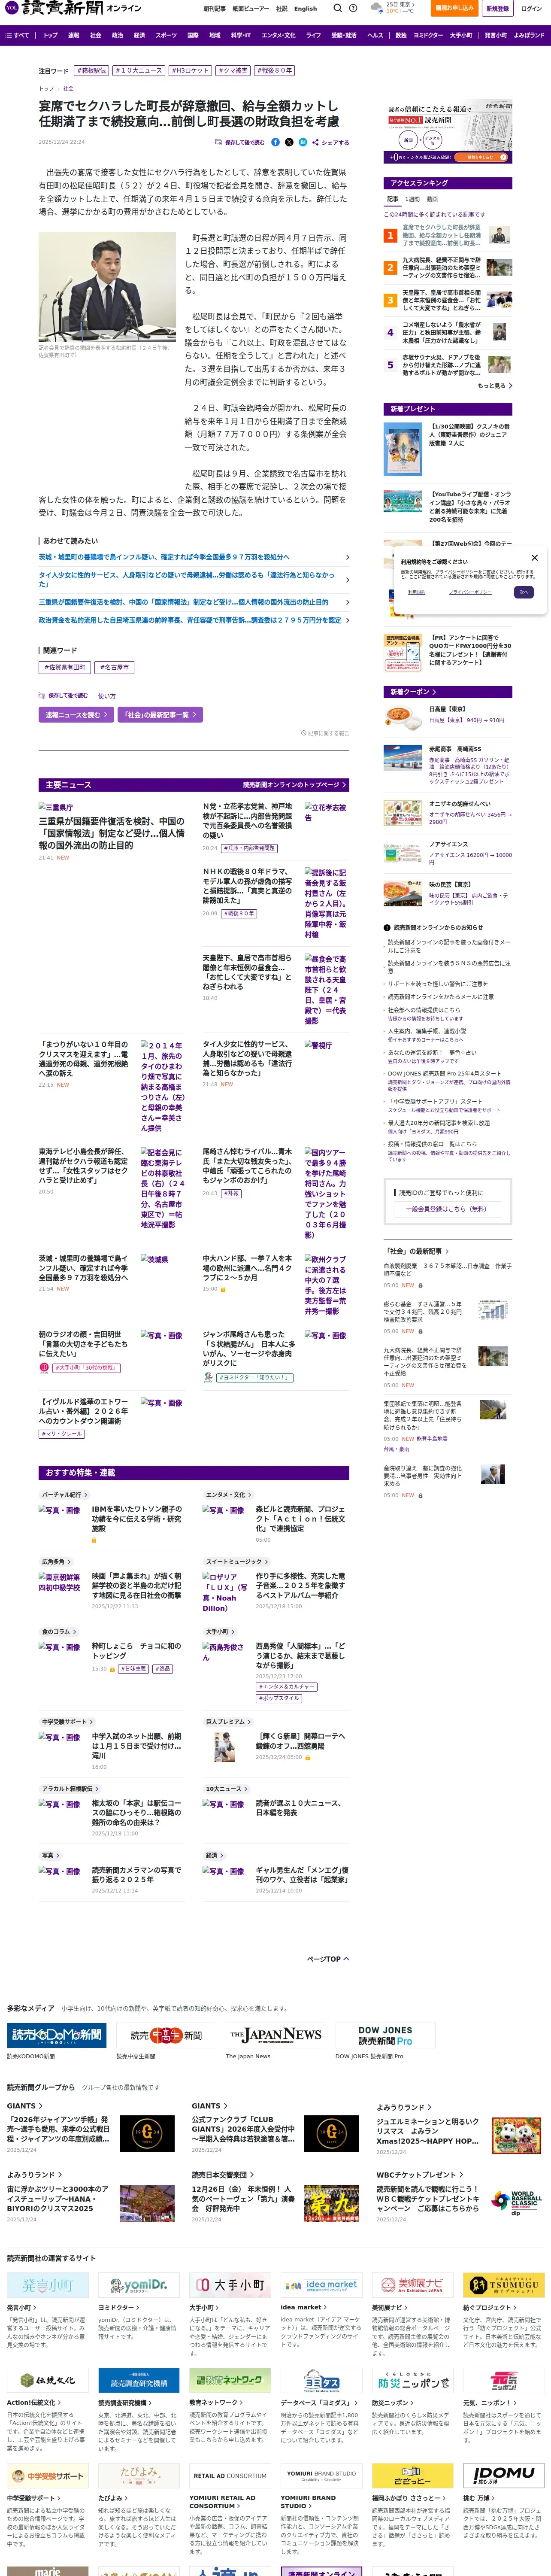The height and width of the screenshot is (2576, 551).
Task: Open the article photo of the mayor
Action: pyautogui.click(x=107, y=287)
